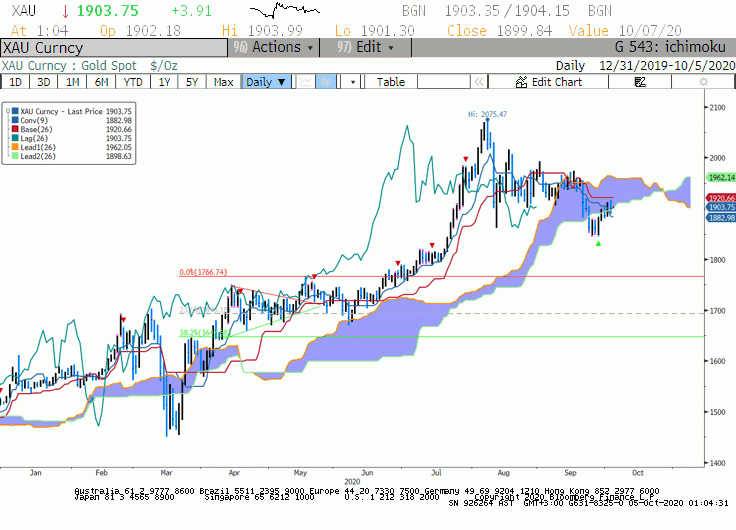This screenshot has width=736, height=530.
Task: Click the 1962.14 green axis price tag
Action: click(721, 177)
